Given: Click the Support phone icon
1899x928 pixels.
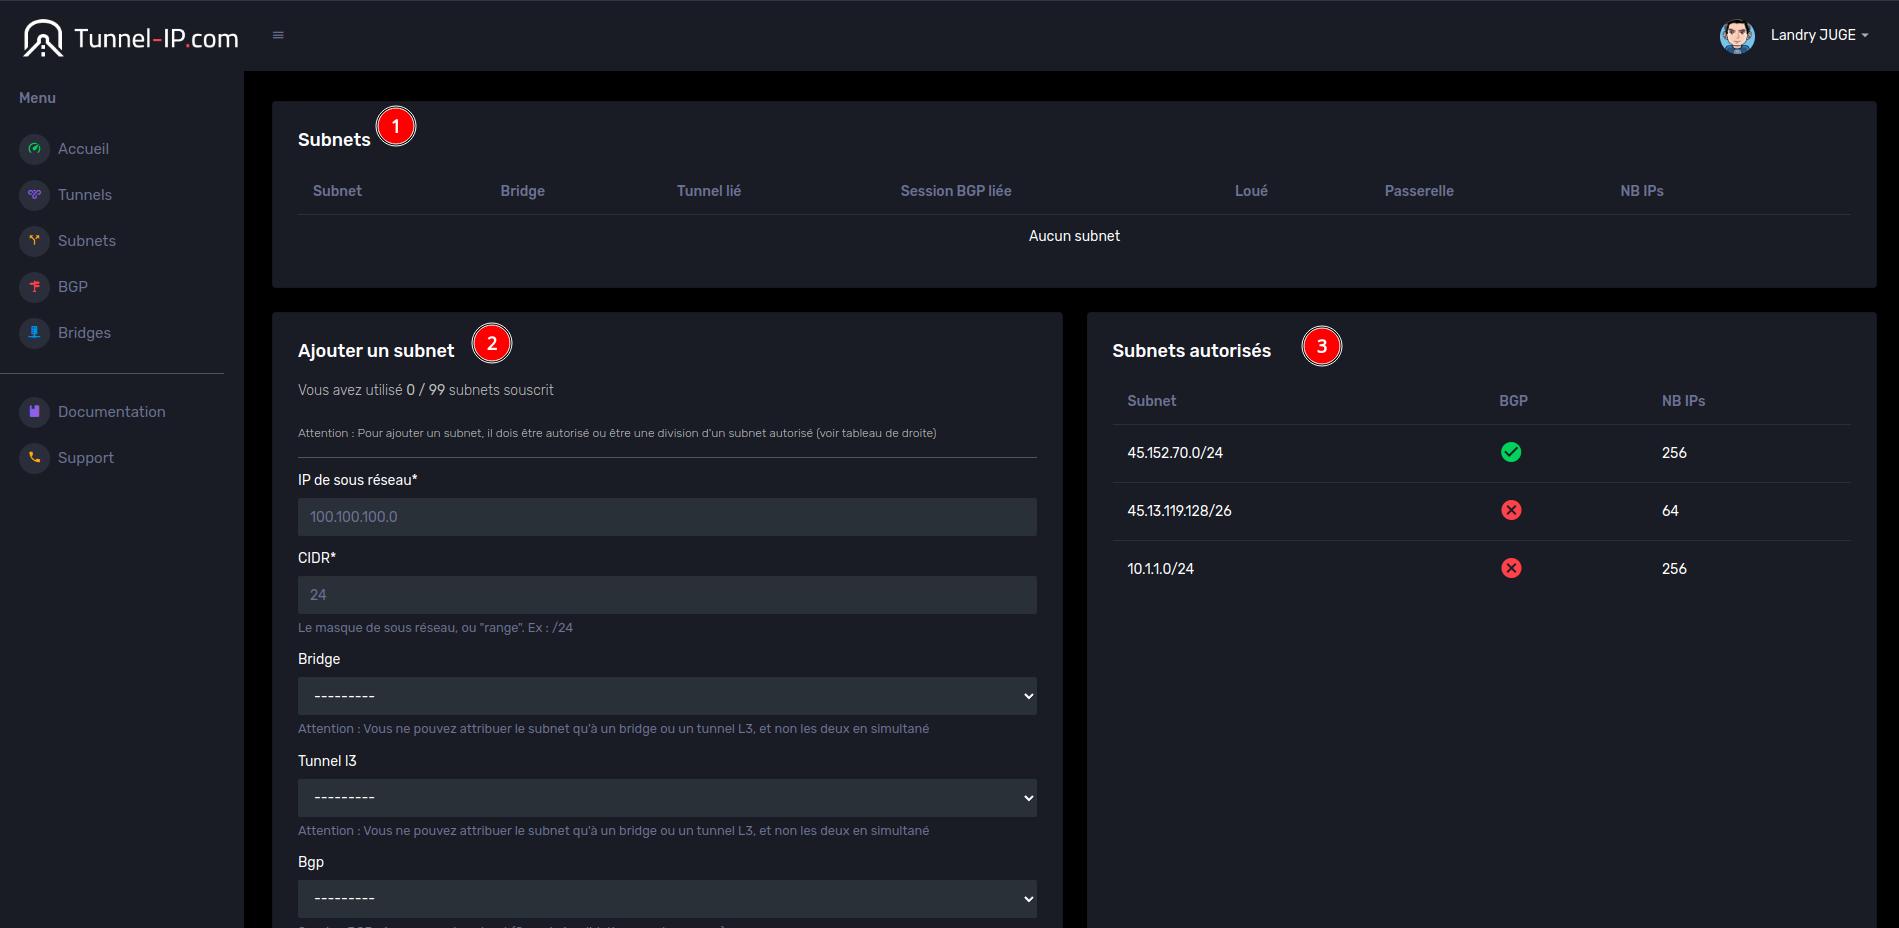Looking at the screenshot, I should click(x=35, y=458).
